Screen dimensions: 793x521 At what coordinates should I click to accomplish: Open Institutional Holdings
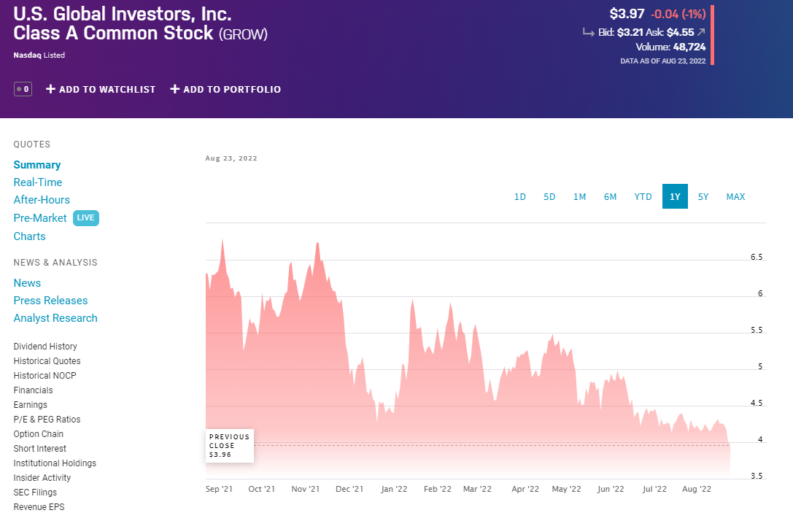(x=55, y=463)
